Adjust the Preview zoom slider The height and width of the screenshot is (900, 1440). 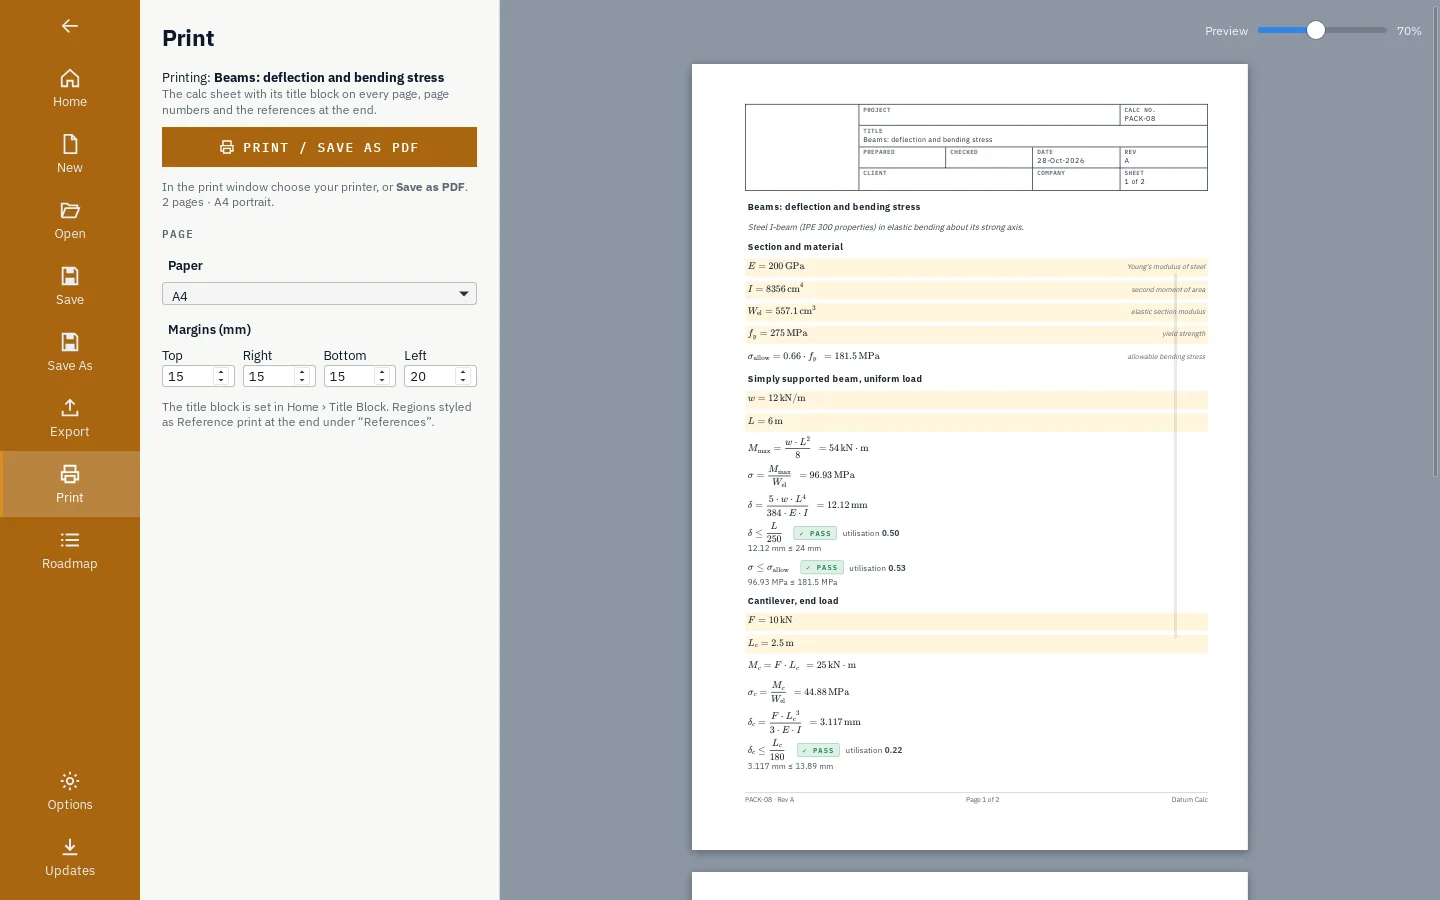click(x=1322, y=31)
